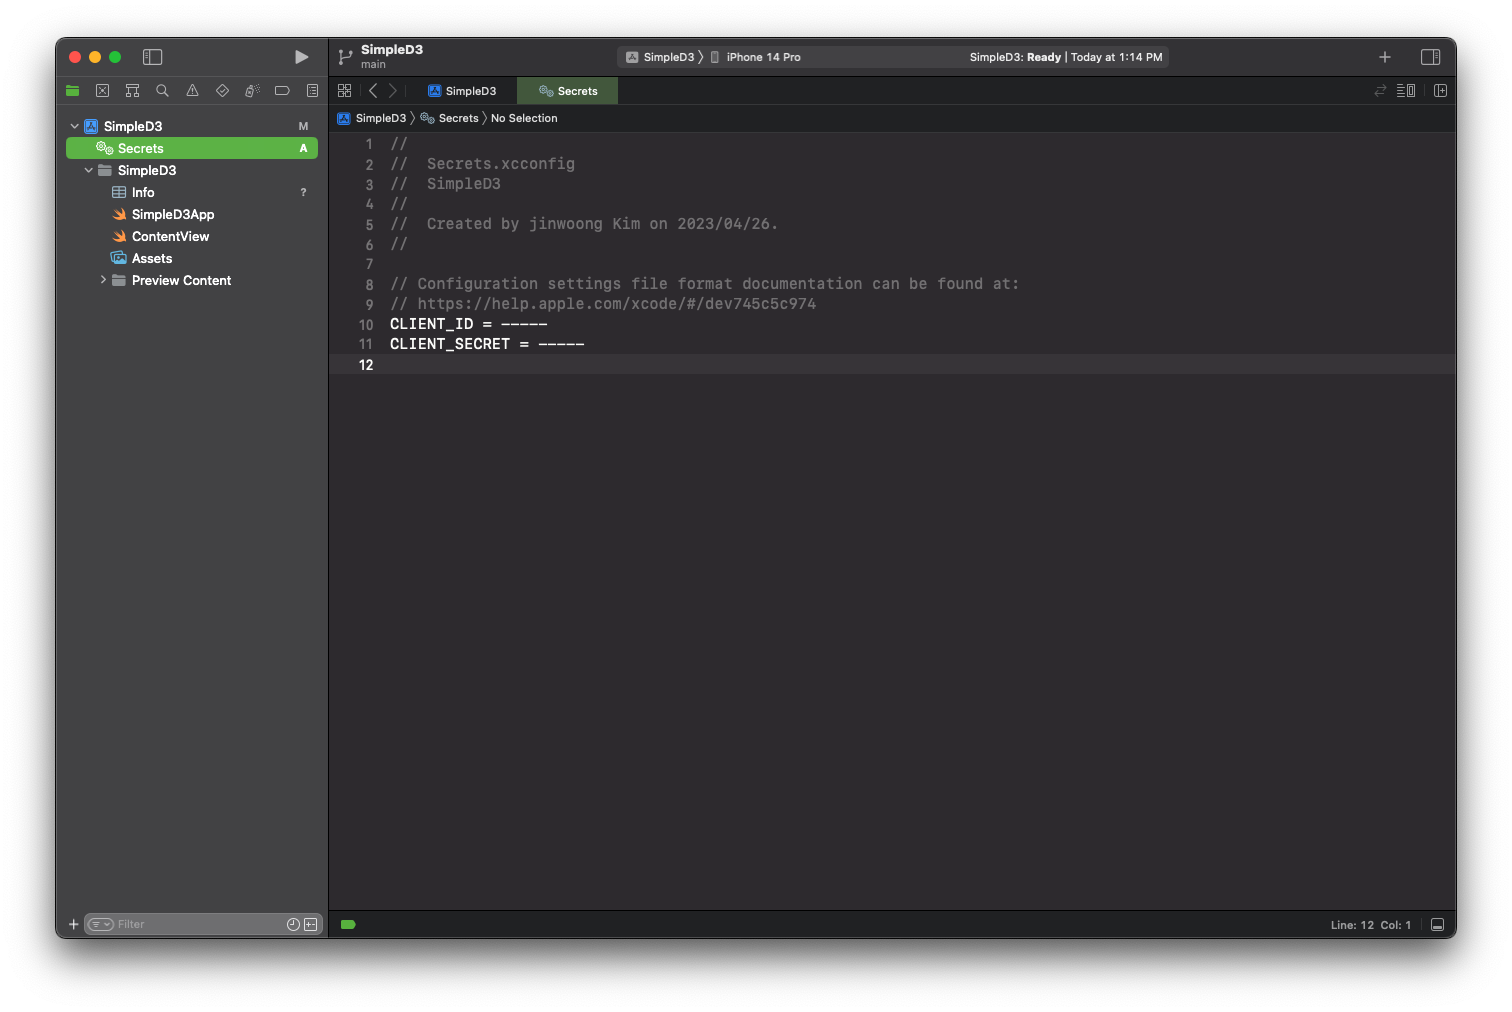Viewport: 1512px width, 1012px height.
Task: Open the Info plist file
Action: [x=192, y=192]
